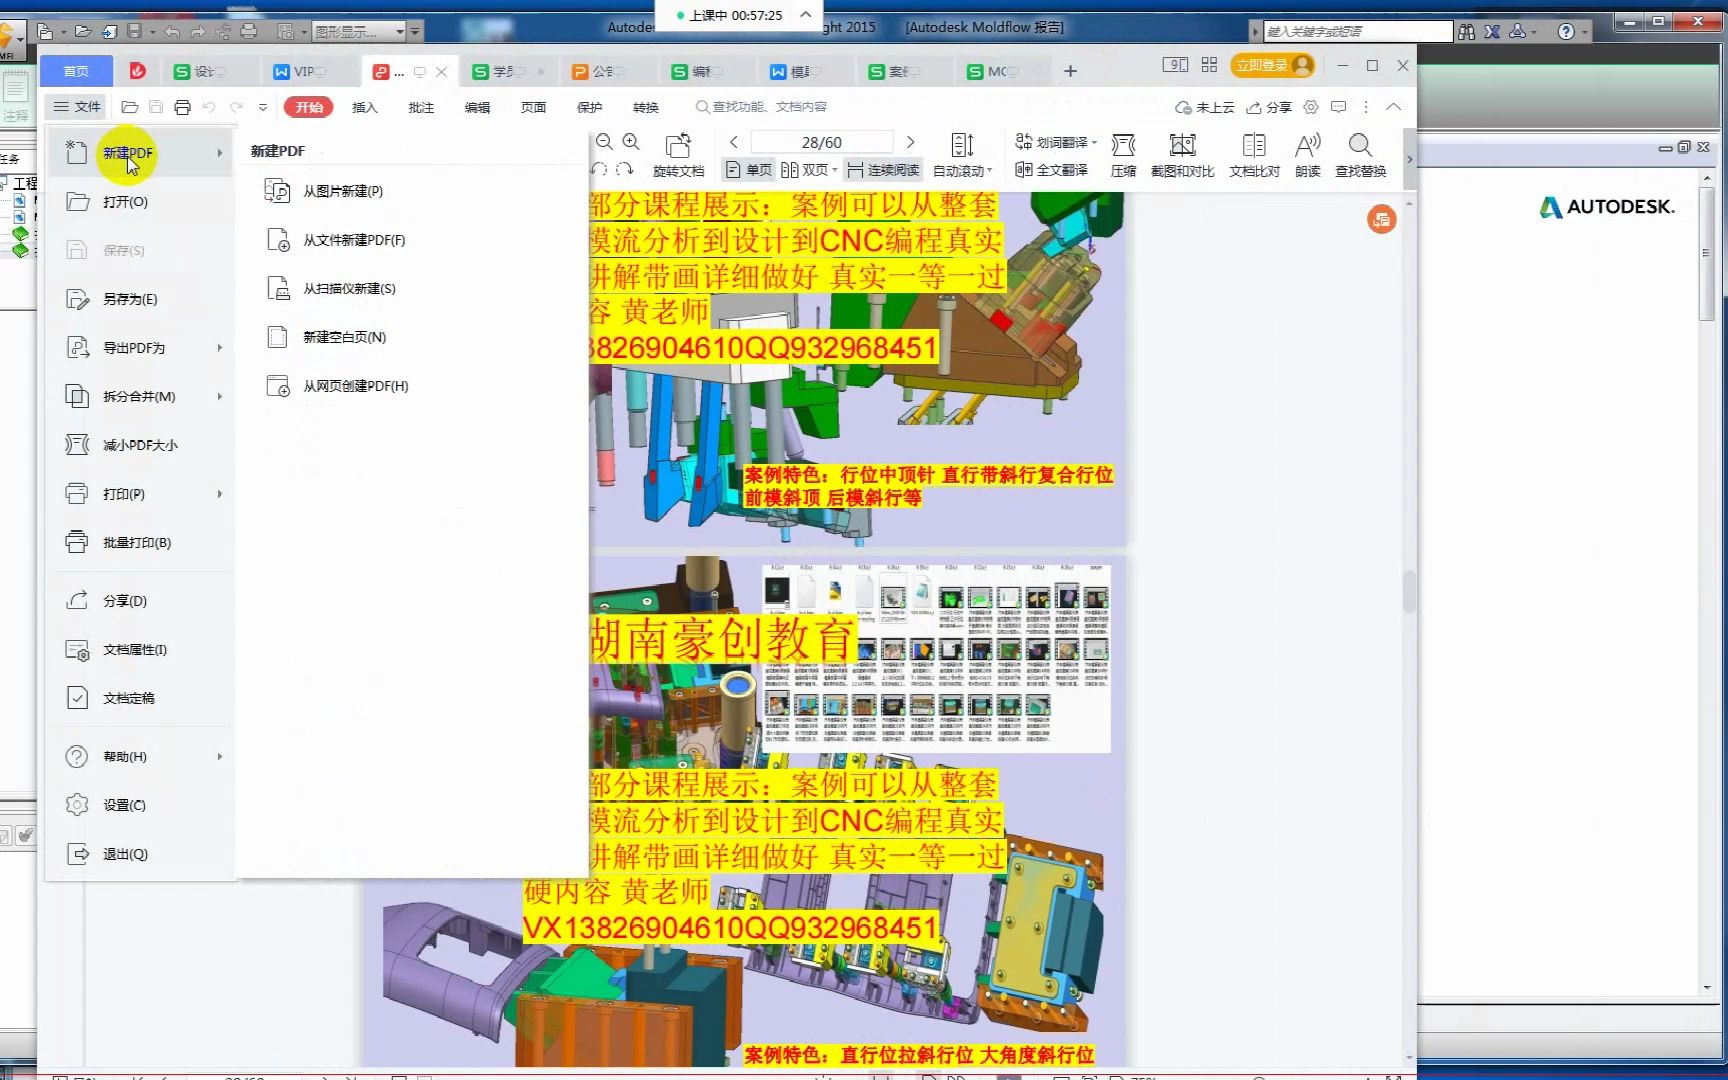The image size is (1728, 1080).
Task: Click the 文档比对 icon
Action: pos(1254,155)
